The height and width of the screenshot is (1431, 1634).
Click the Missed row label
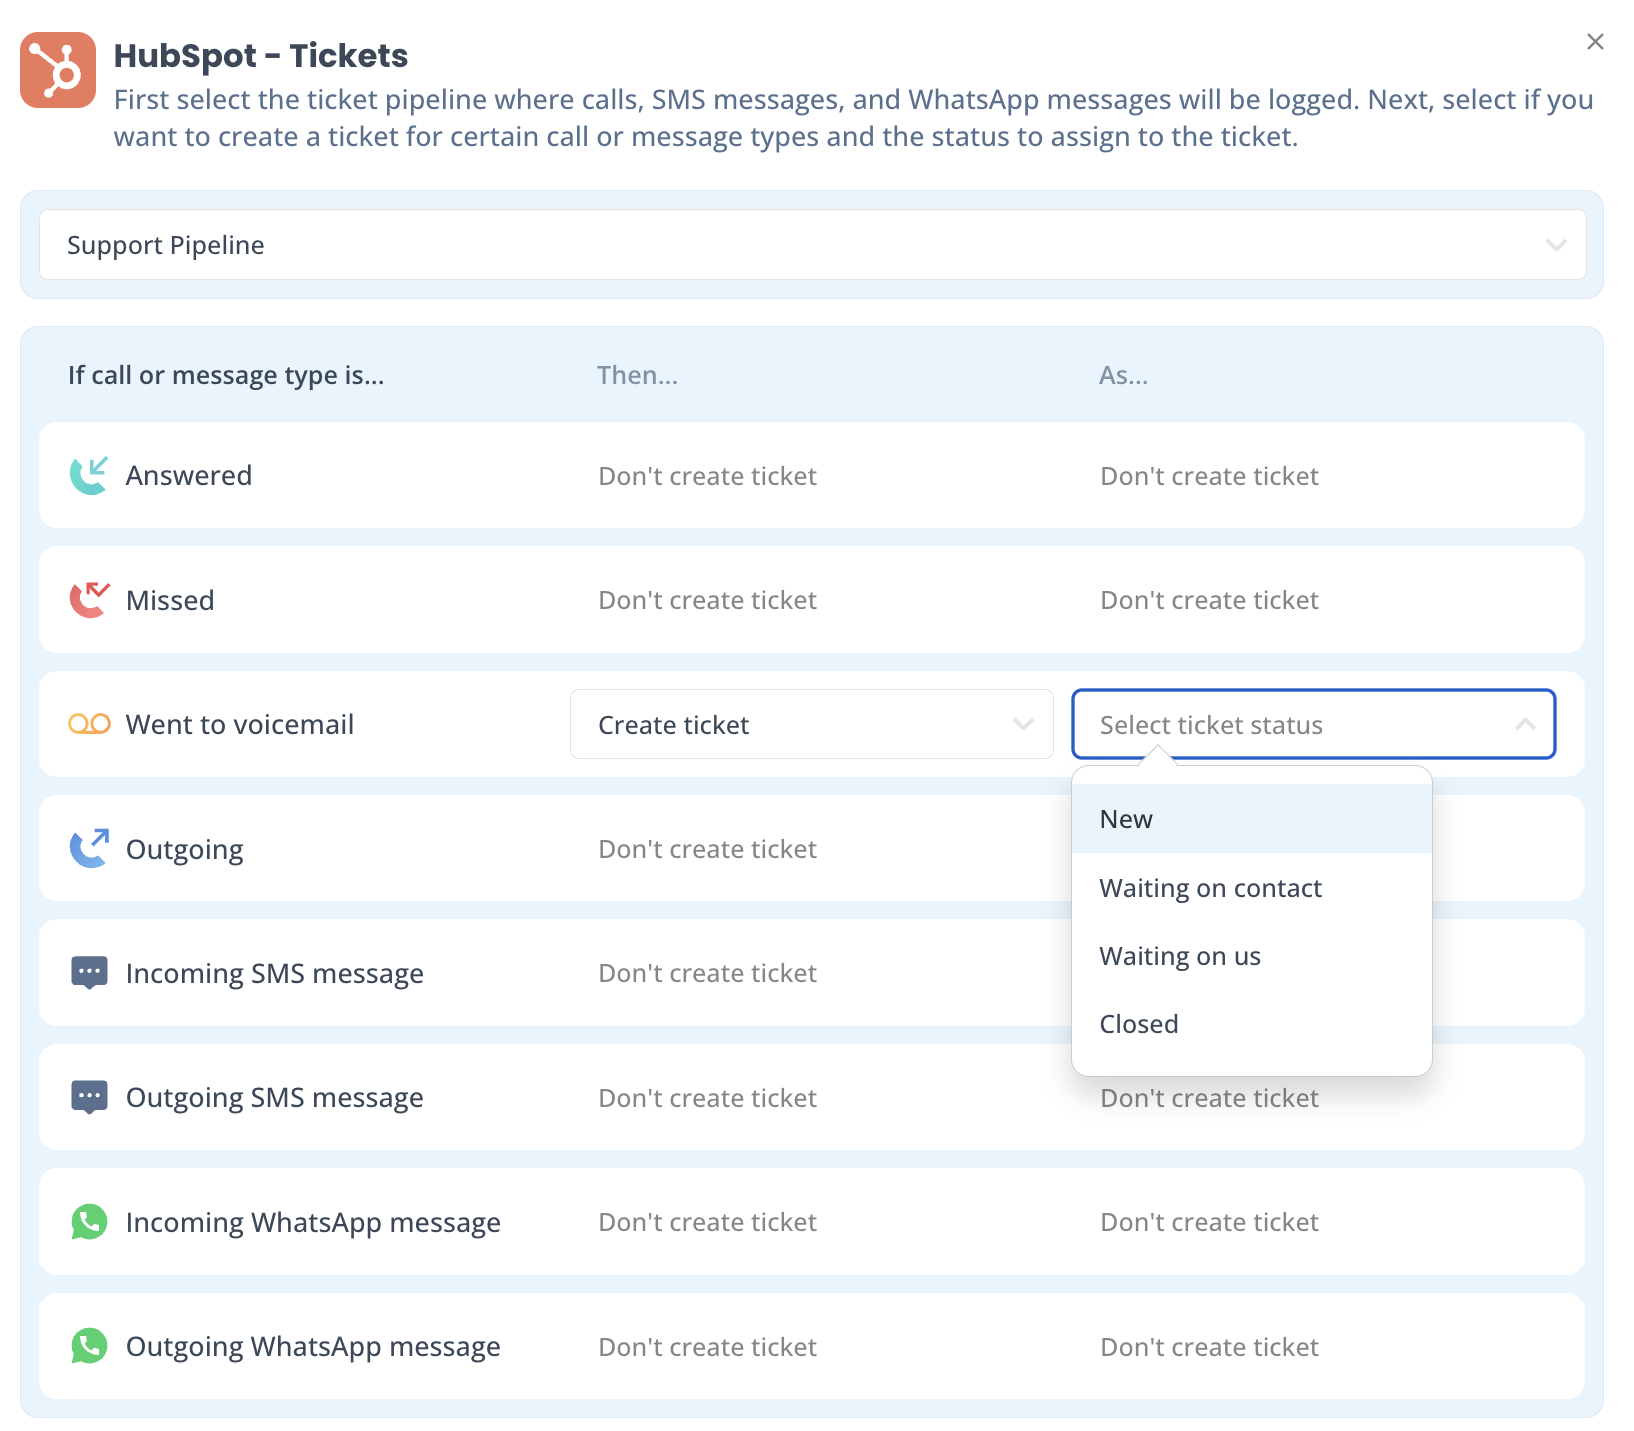coord(170,600)
